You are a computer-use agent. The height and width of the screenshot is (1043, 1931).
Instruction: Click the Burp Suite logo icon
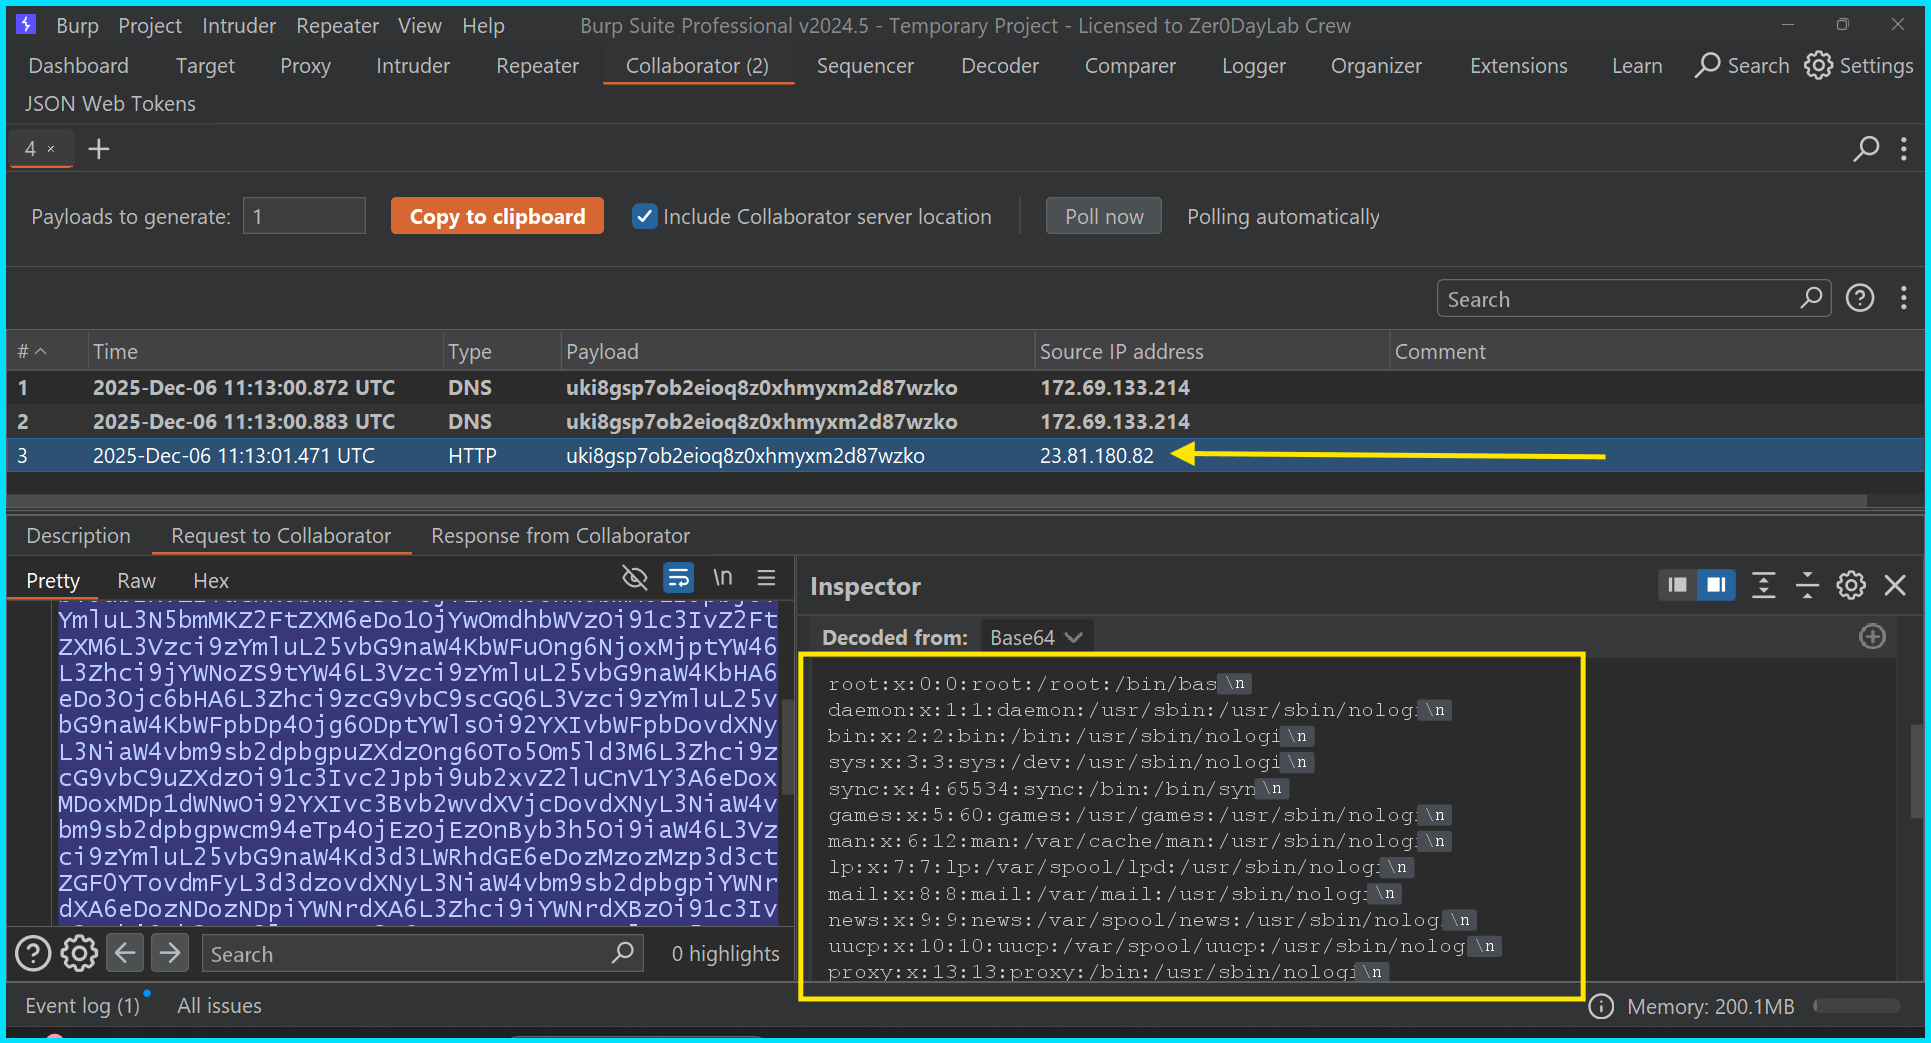tap(27, 25)
